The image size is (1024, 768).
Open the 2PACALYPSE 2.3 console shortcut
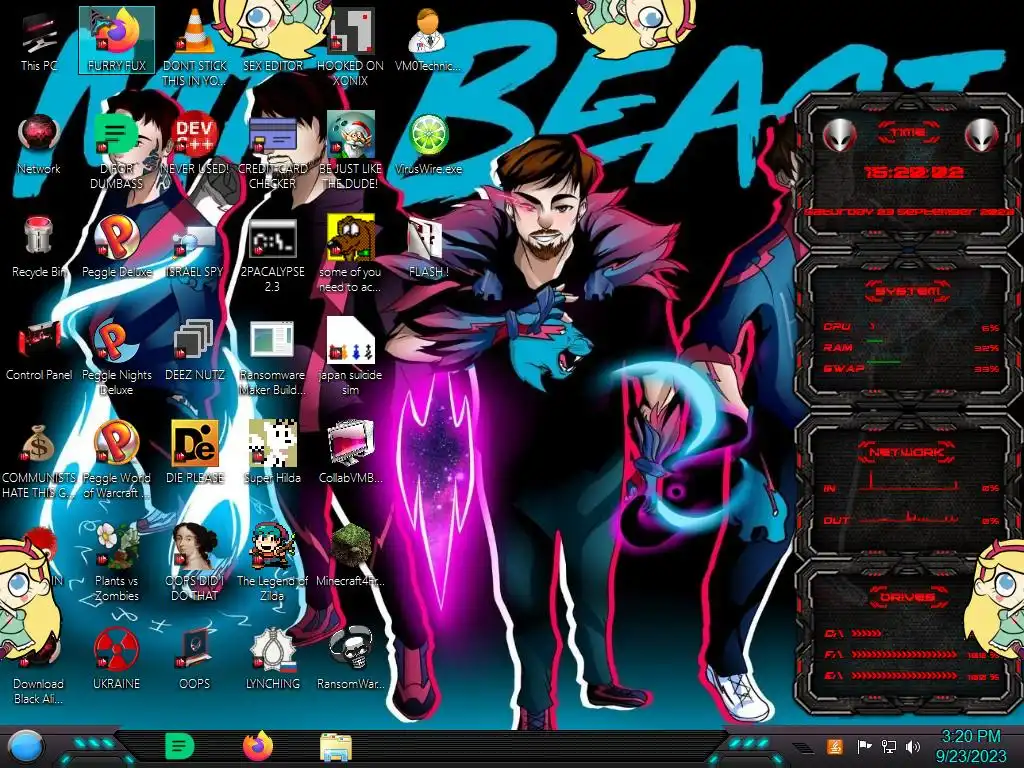click(272, 253)
